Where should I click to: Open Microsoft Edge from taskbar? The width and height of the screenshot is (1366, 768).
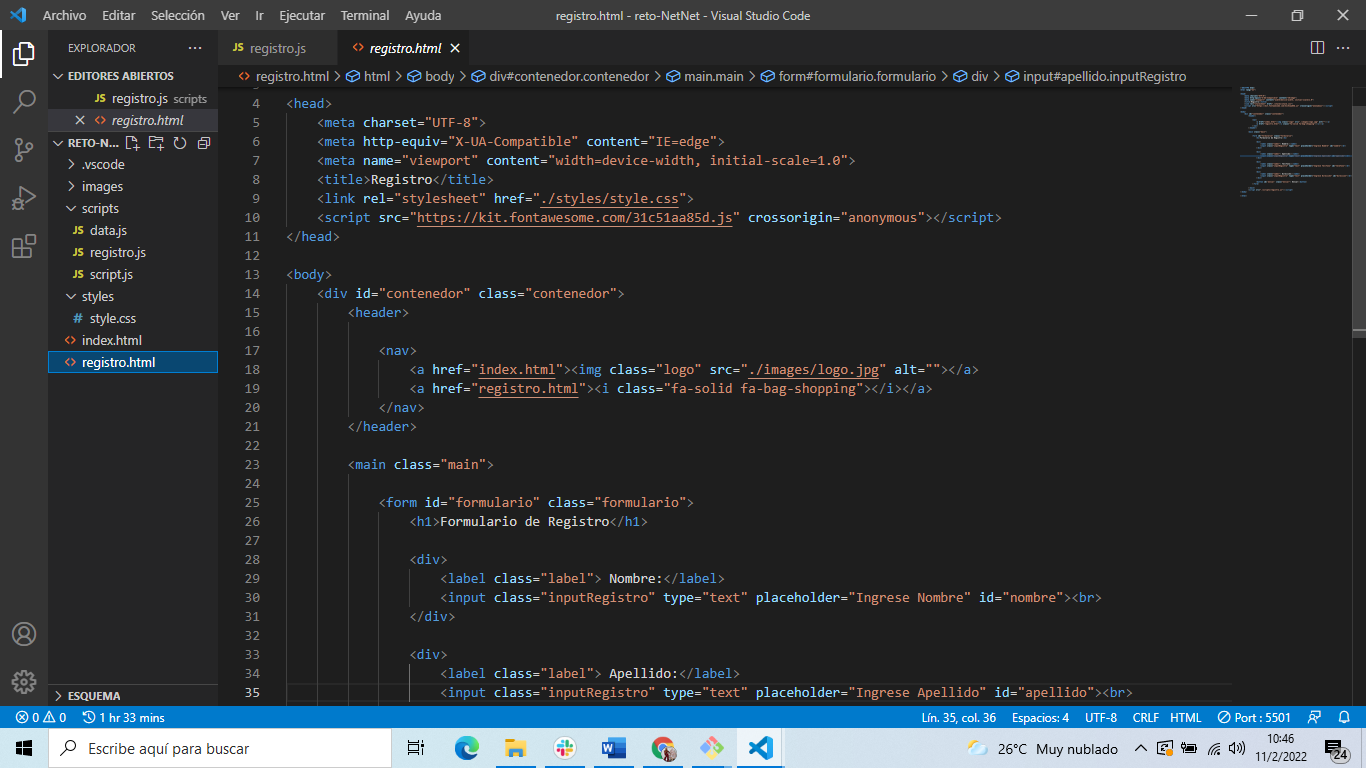point(467,748)
